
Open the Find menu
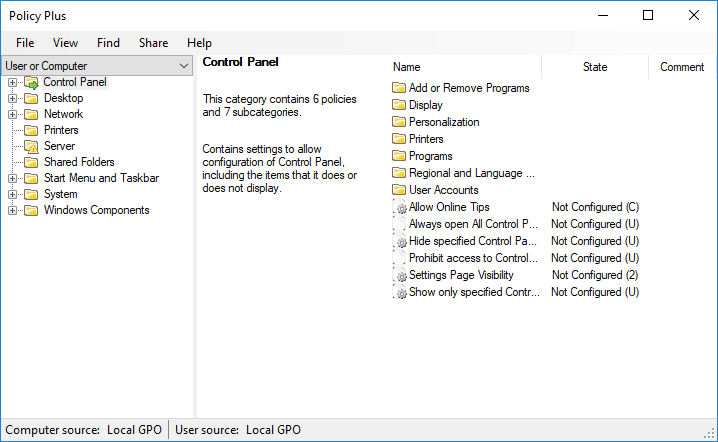pyautogui.click(x=108, y=43)
